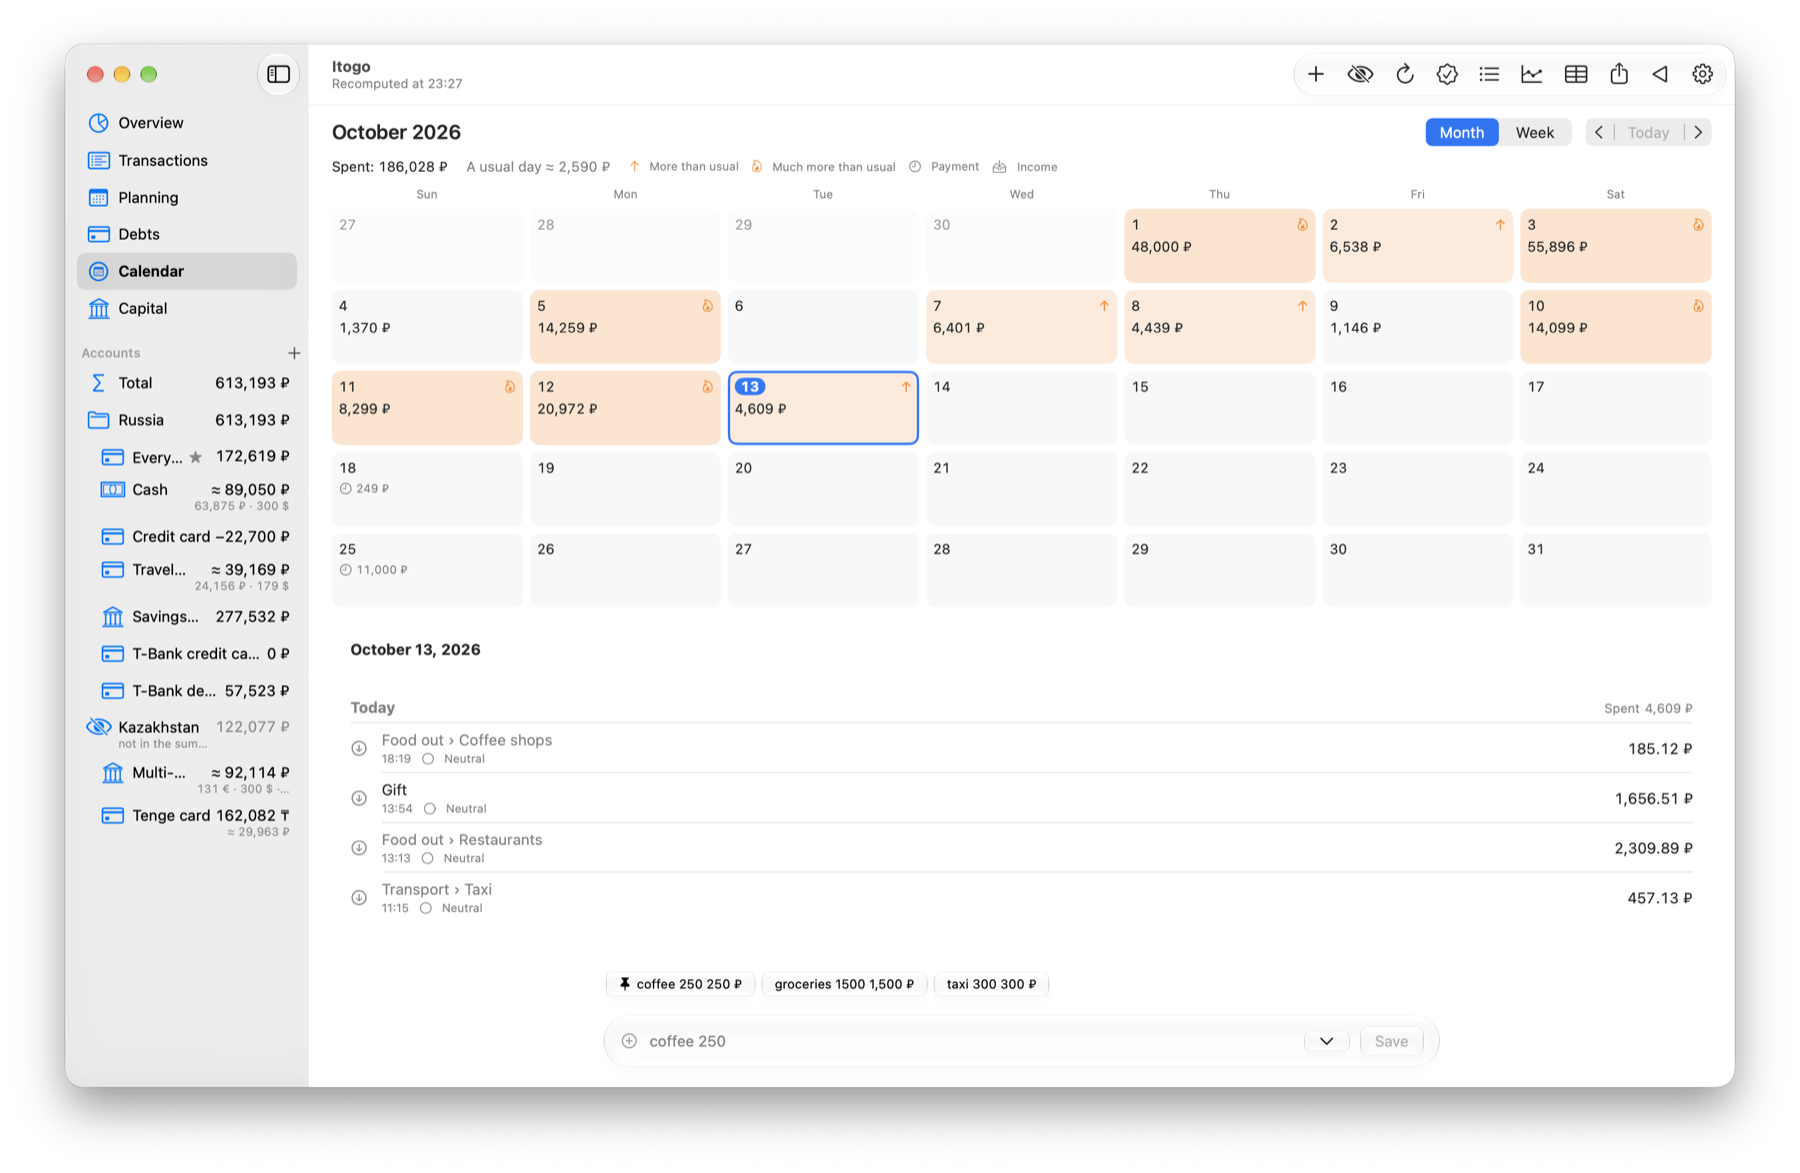Screen dimensions: 1800x1173
Task: Click the Today button in the calendar header
Action: pyautogui.click(x=1648, y=133)
